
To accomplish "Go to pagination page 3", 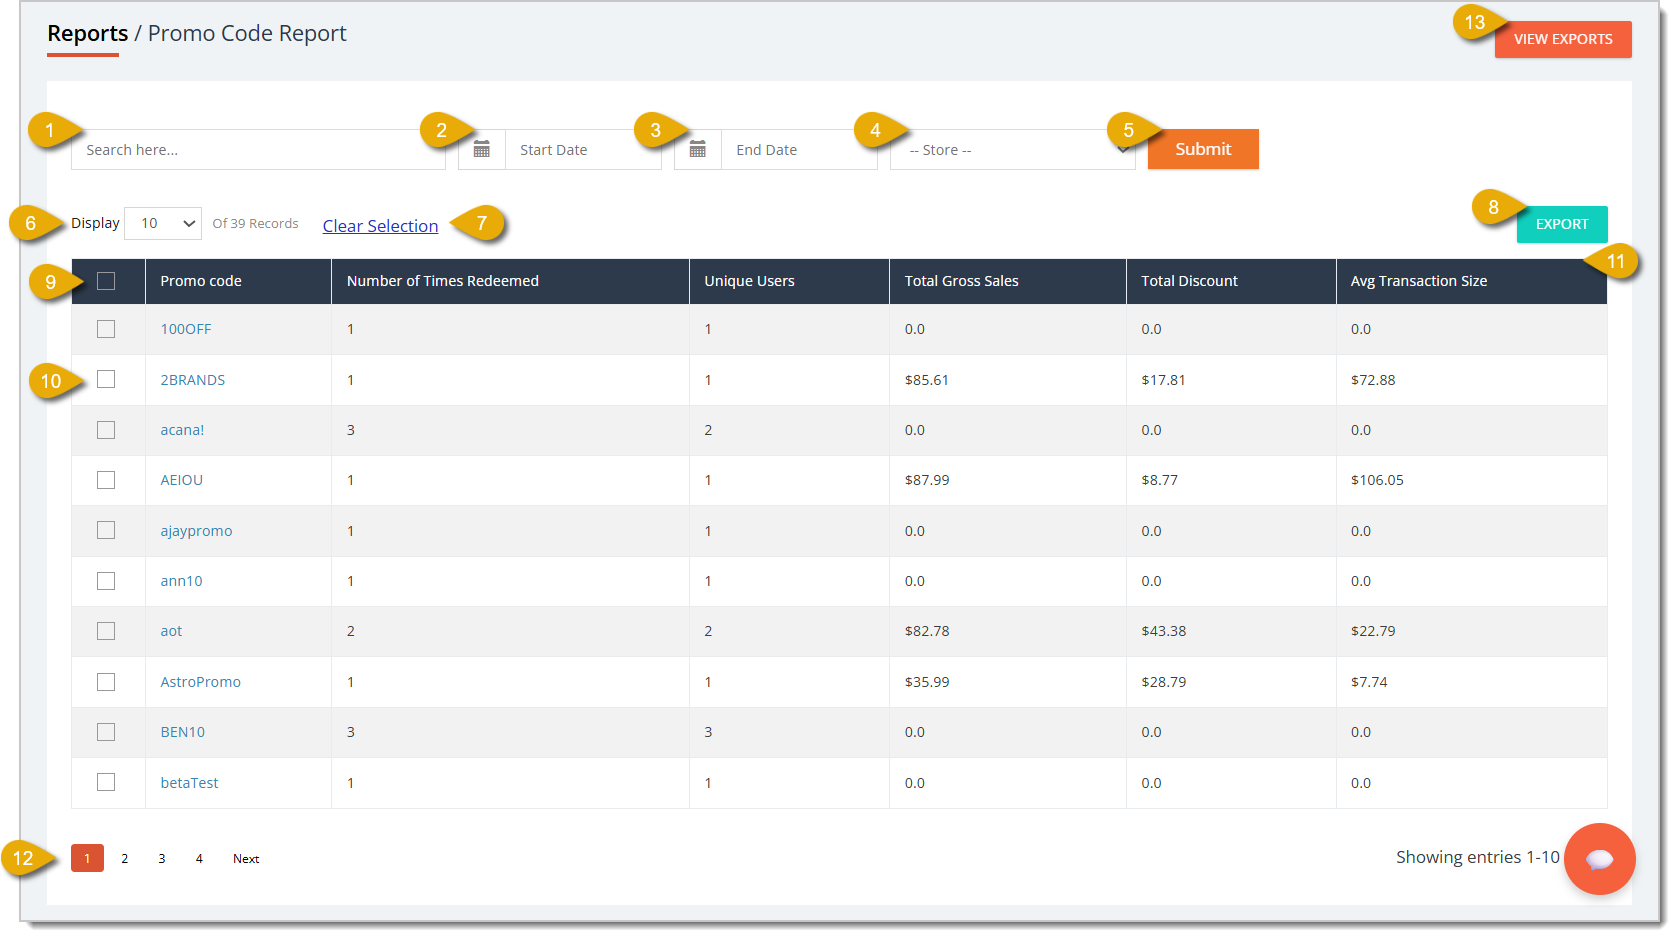I will 162,858.
